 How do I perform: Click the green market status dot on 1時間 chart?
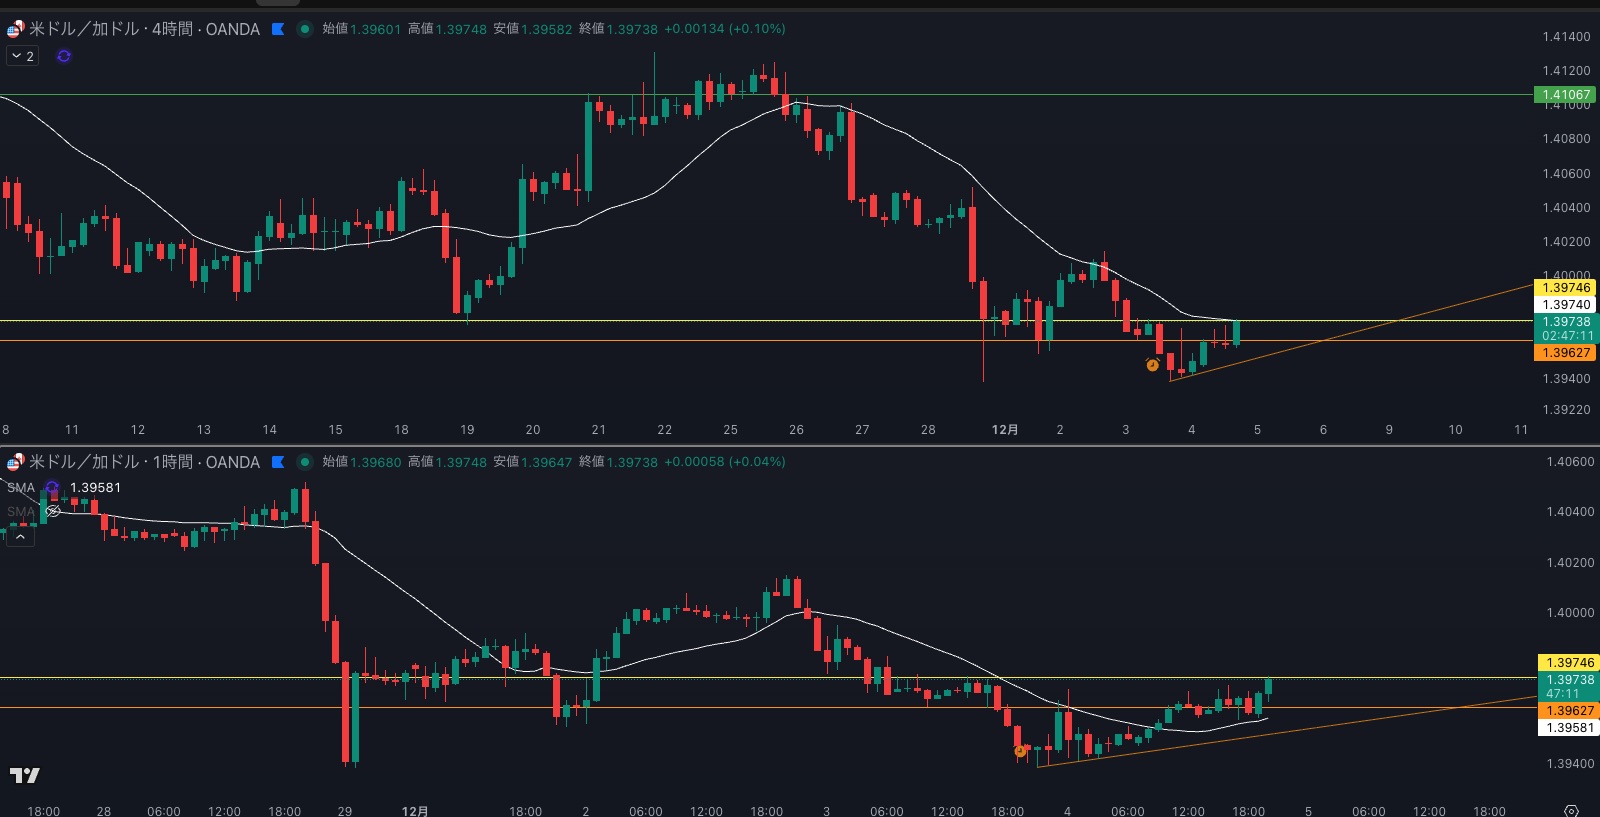pyautogui.click(x=305, y=462)
